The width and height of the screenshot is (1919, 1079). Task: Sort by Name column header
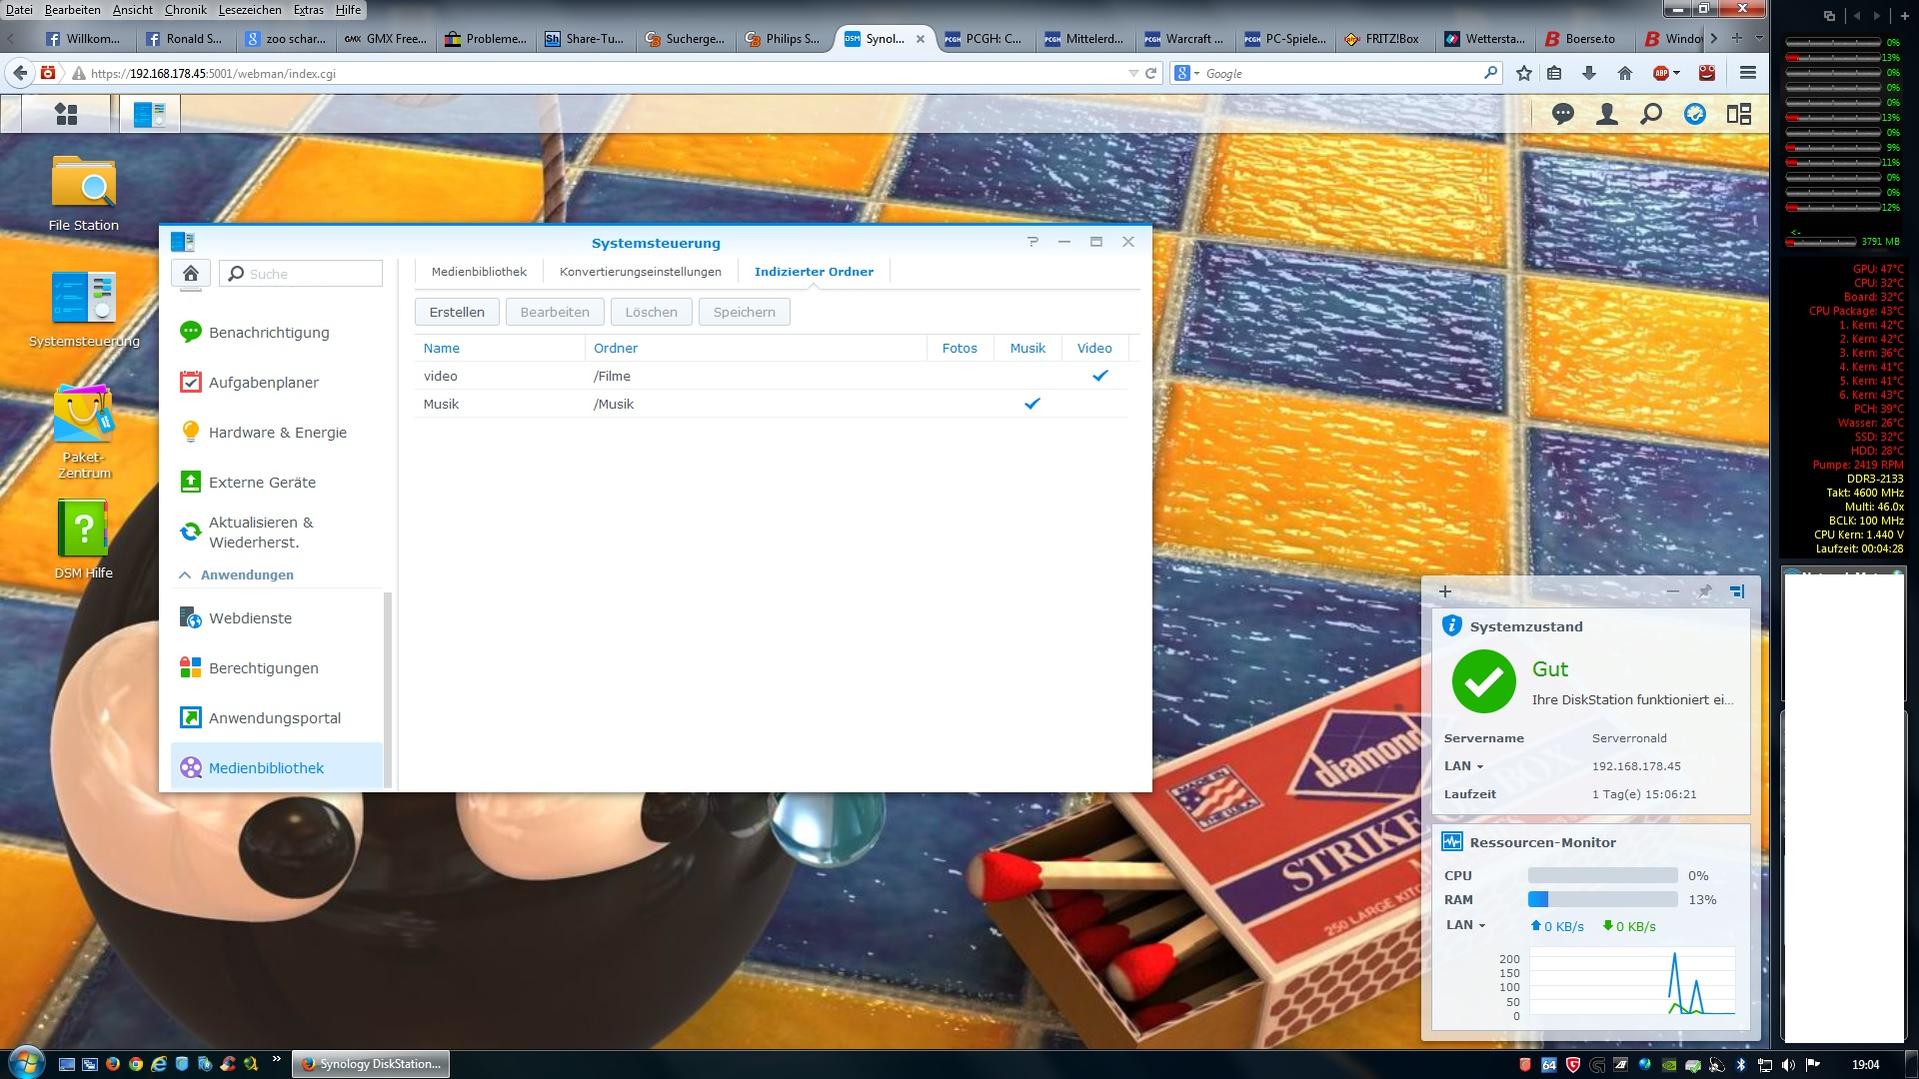[x=500, y=348]
